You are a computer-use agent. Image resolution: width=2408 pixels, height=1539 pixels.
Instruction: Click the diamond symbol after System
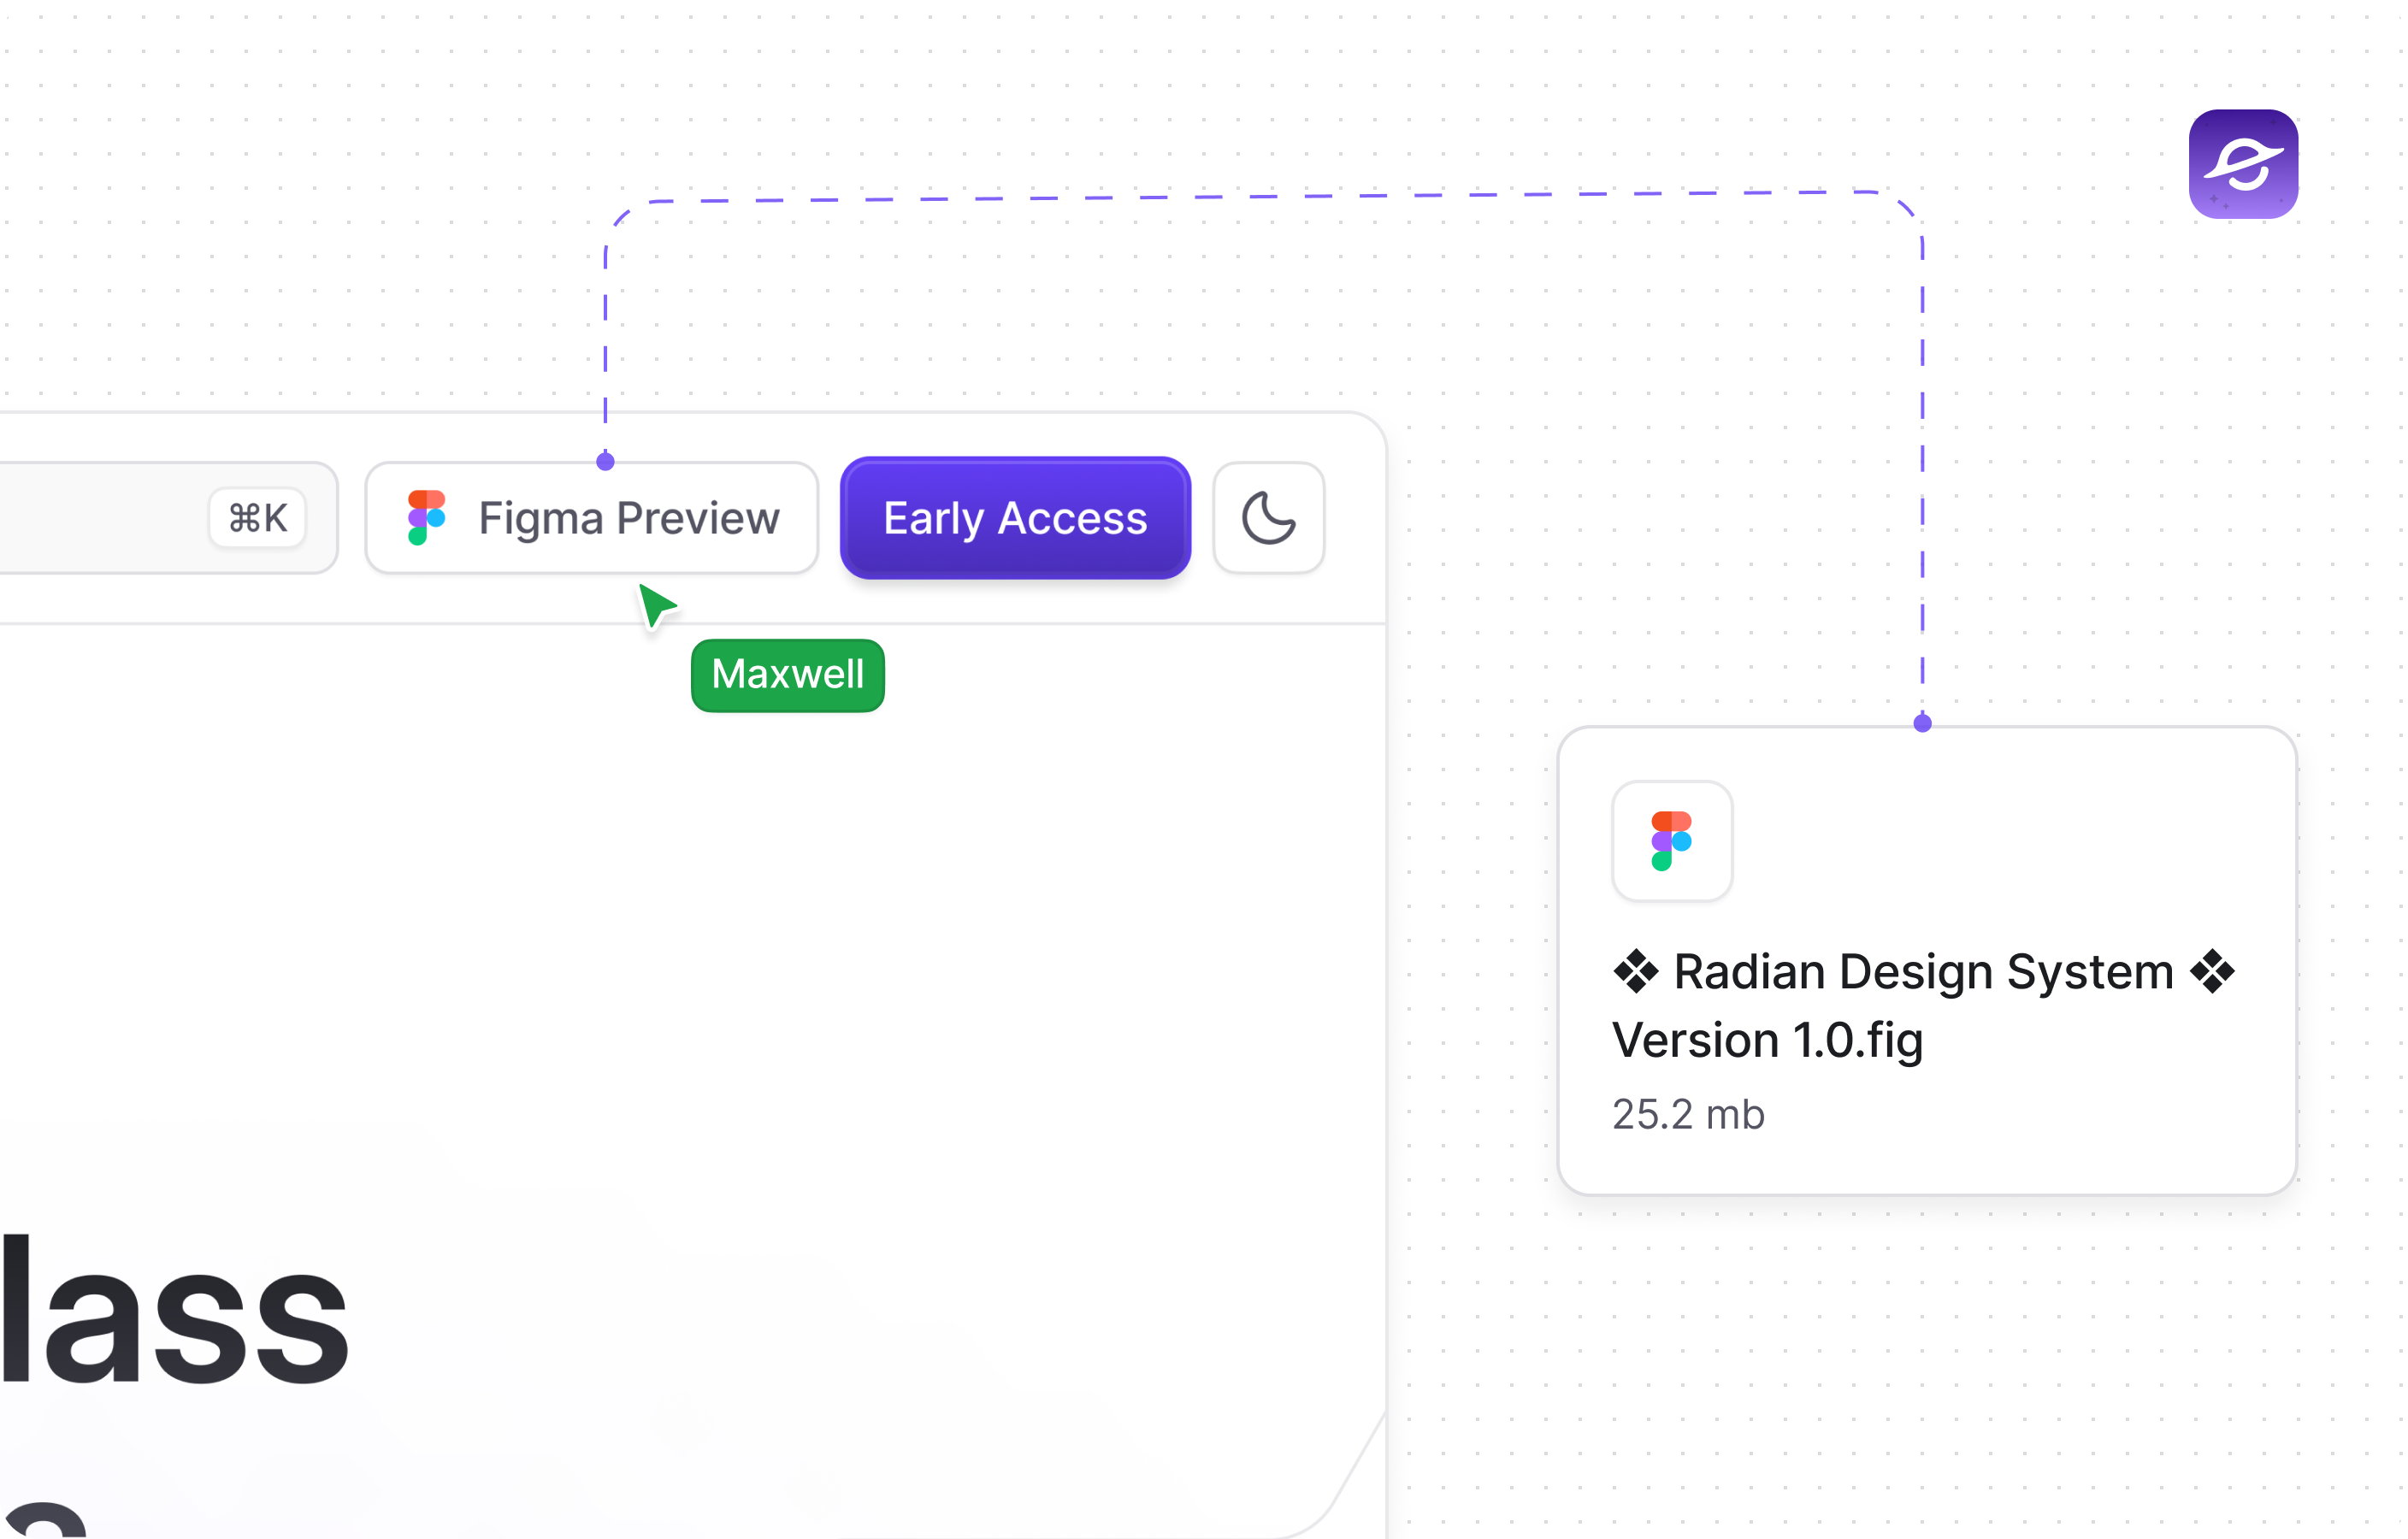click(2212, 972)
